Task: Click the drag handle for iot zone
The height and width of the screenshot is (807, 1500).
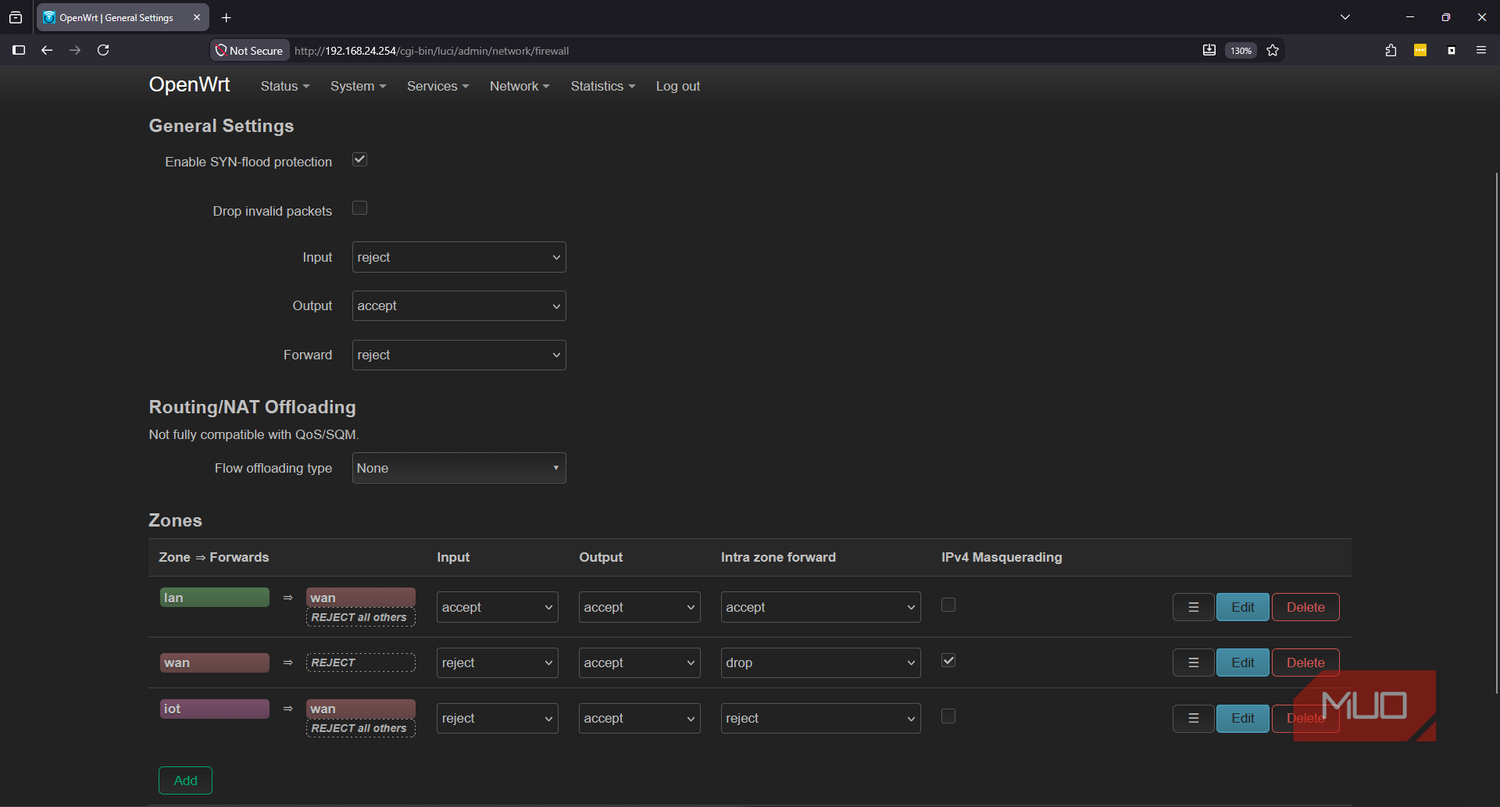Action: click(x=1193, y=718)
